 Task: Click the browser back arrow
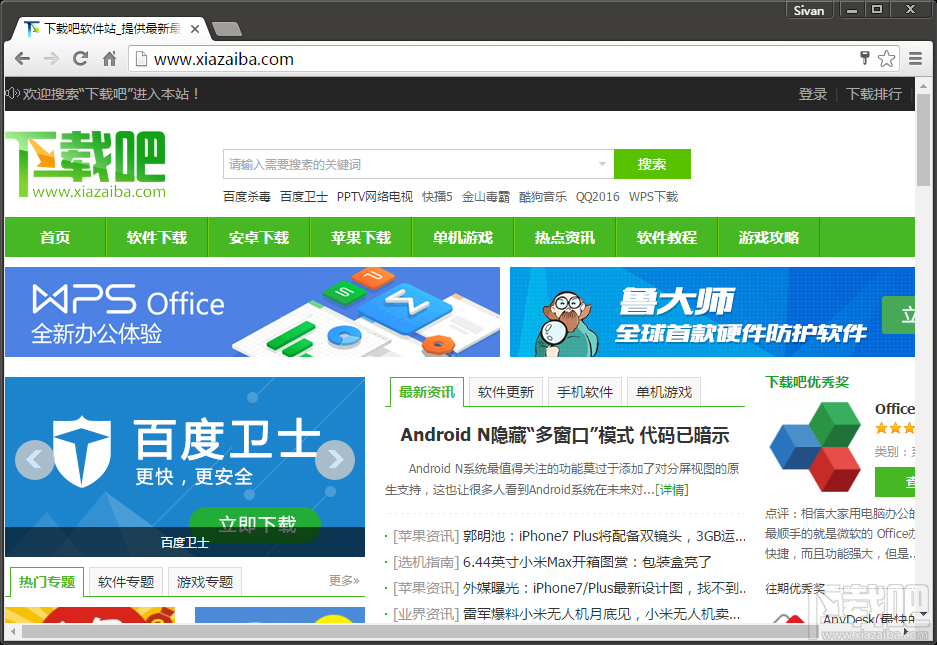point(22,59)
